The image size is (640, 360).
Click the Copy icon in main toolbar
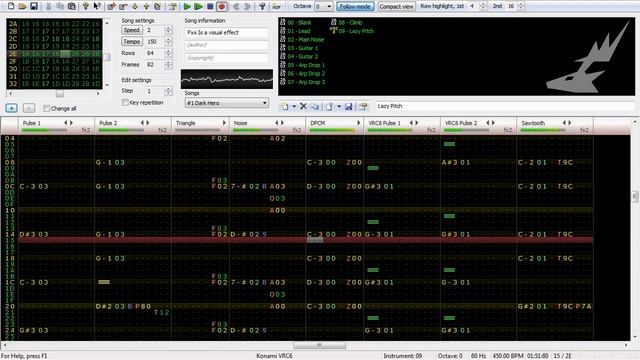click(60, 6)
